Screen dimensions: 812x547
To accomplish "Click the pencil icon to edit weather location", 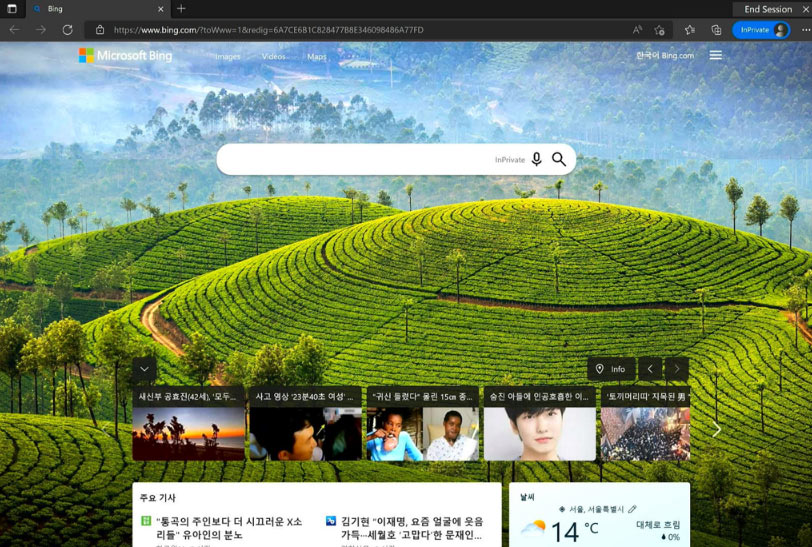I will coord(632,509).
